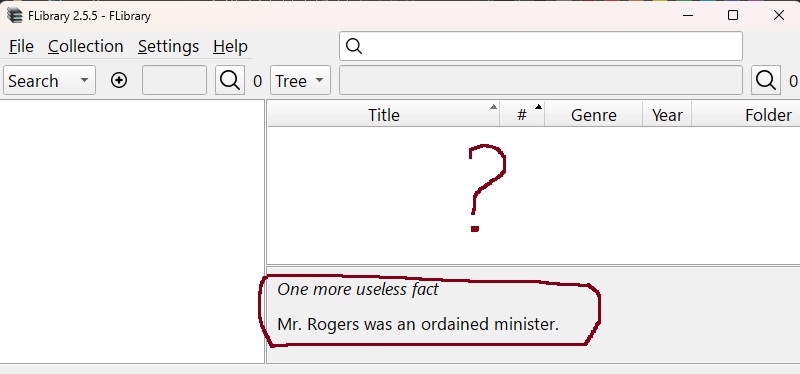
Task: Open the Tree view dropdown
Action: tap(300, 81)
